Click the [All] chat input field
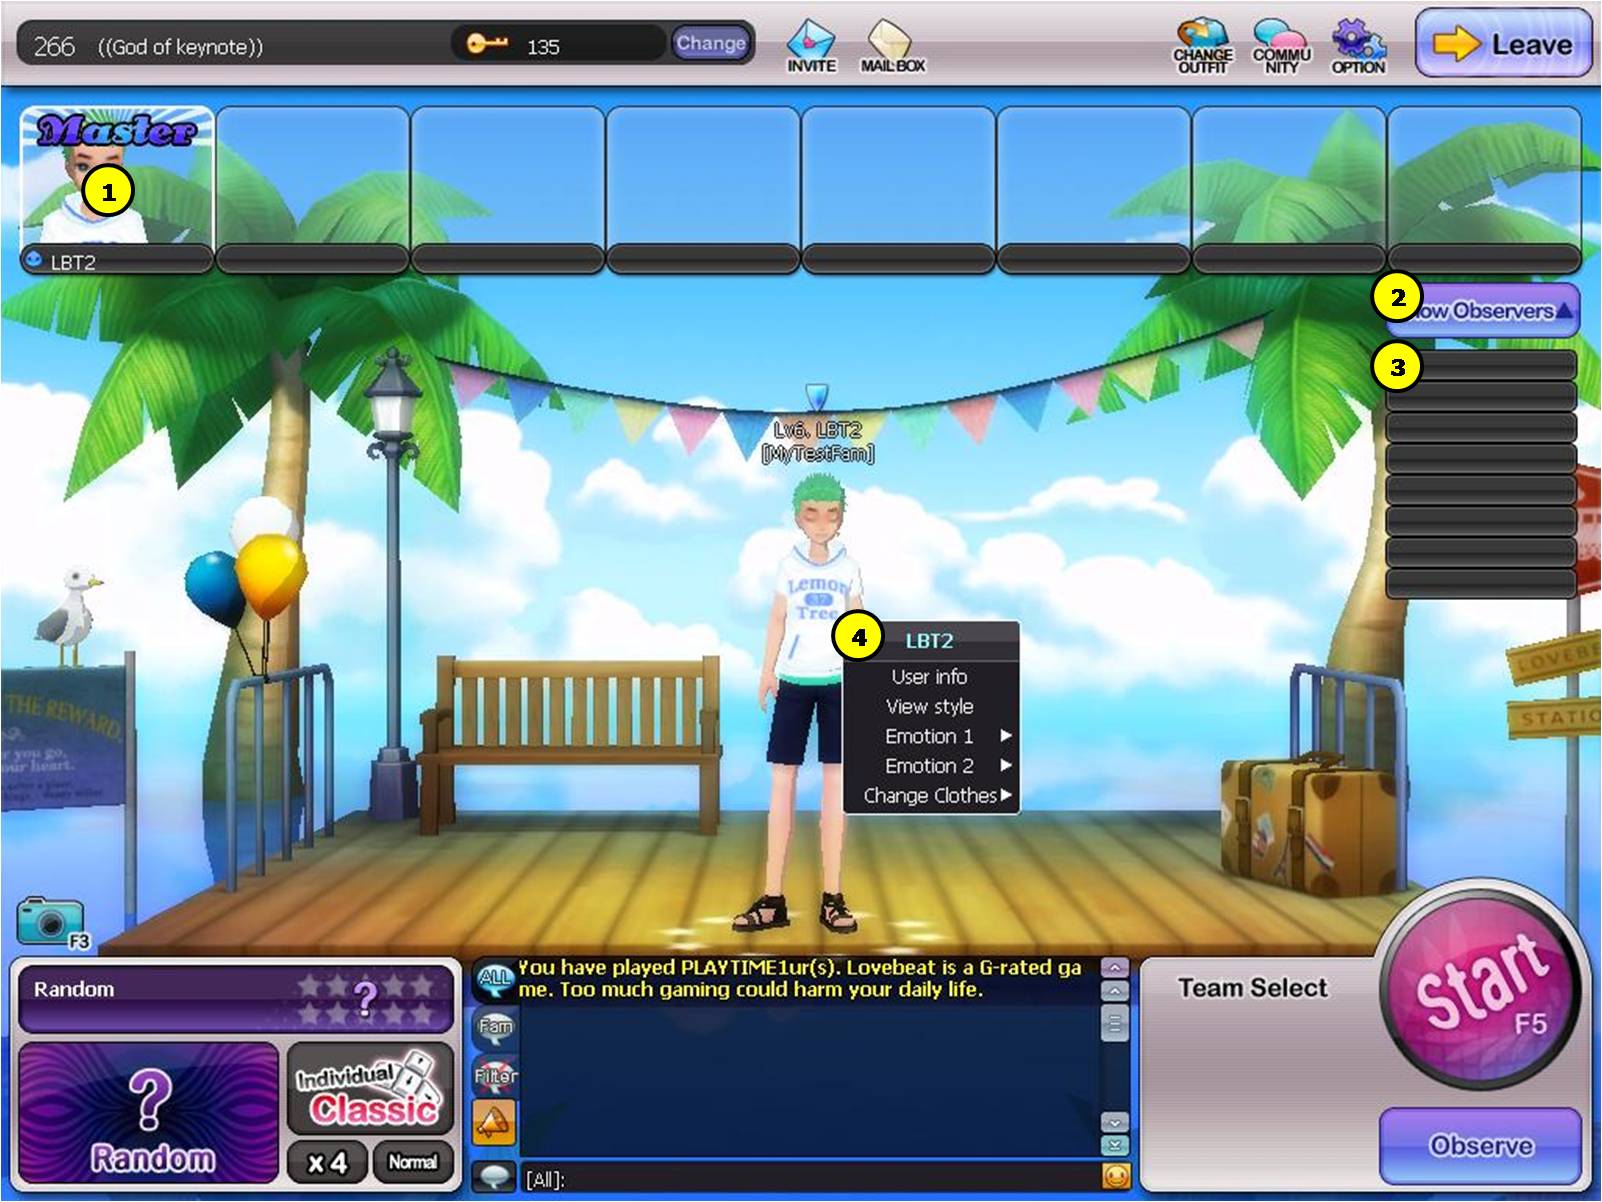Image resolution: width=1602 pixels, height=1202 pixels. pos(810,1178)
